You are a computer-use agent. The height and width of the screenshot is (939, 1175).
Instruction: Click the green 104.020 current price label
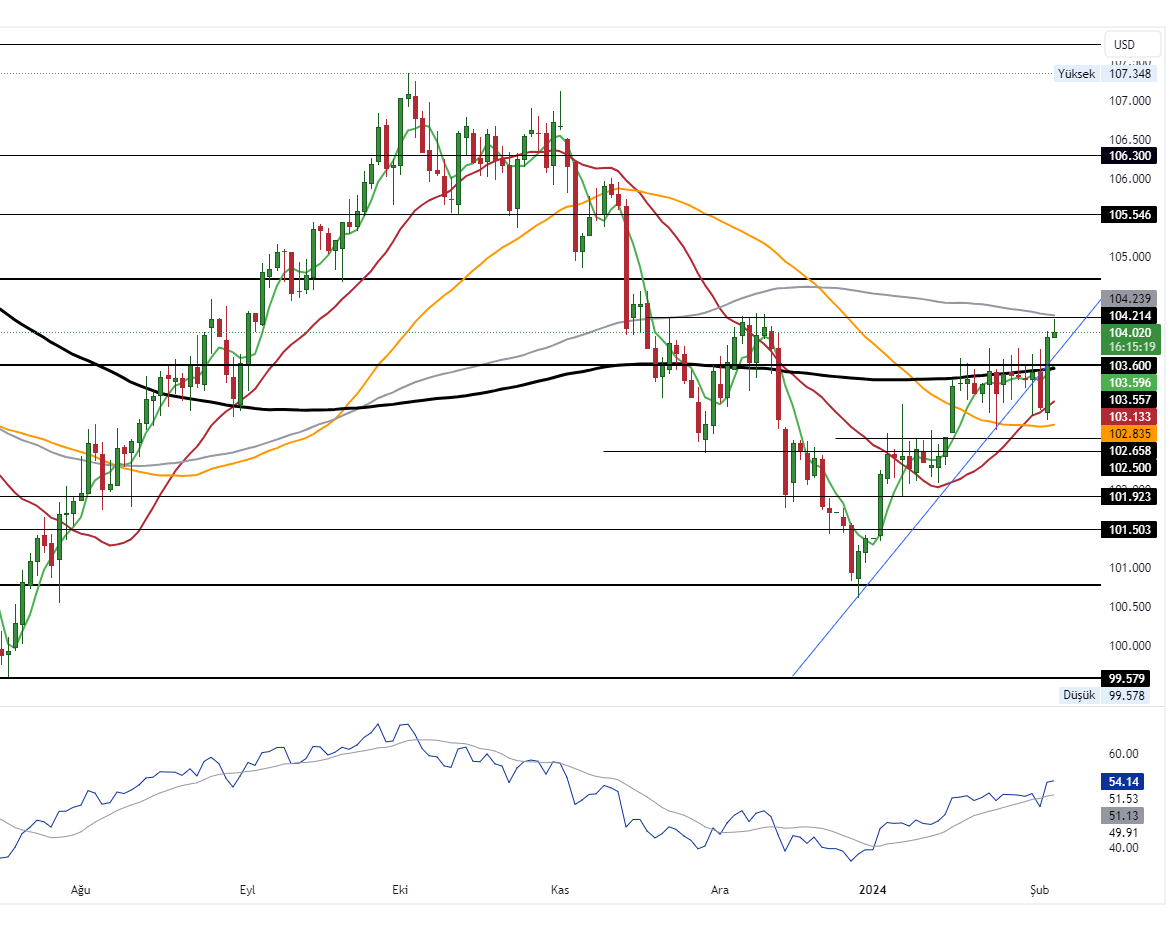1128,333
